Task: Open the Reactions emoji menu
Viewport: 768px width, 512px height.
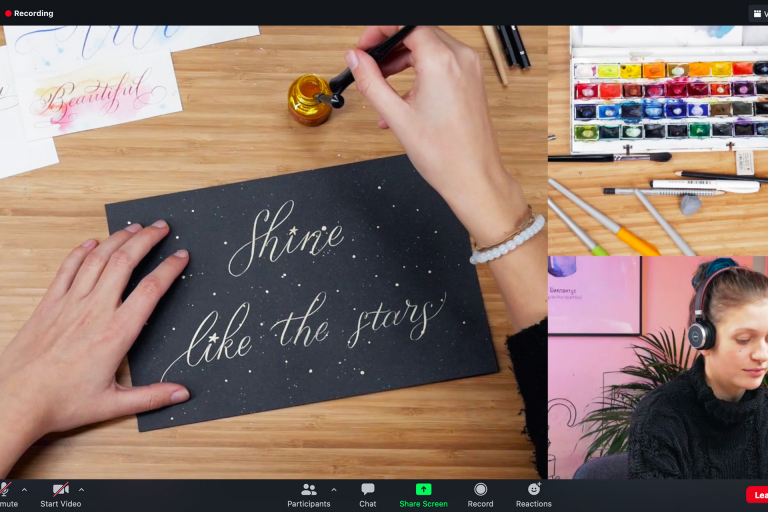Action: [533, 494]
